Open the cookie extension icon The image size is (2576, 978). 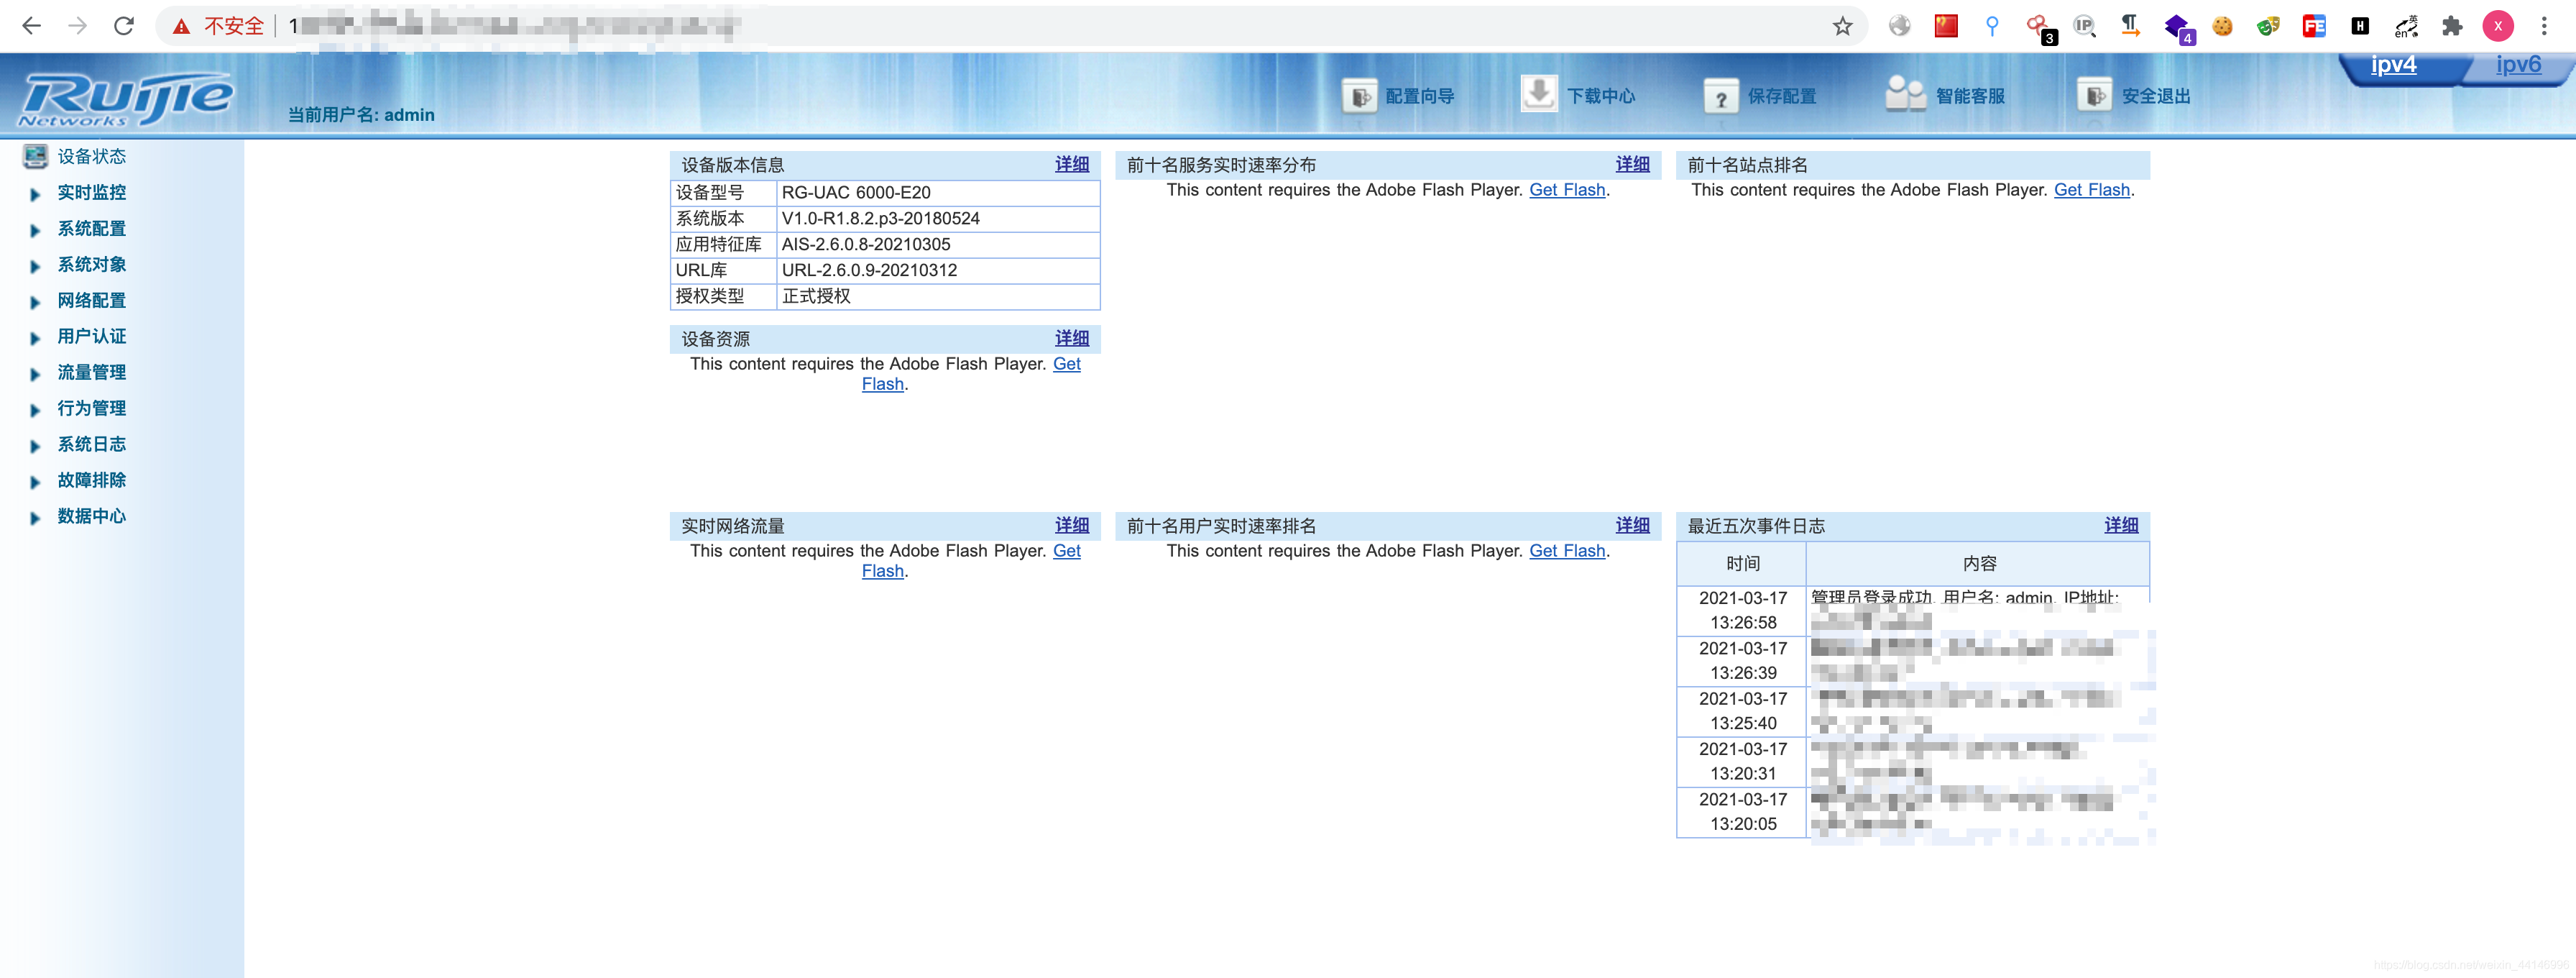click(x=2222, y=26)
